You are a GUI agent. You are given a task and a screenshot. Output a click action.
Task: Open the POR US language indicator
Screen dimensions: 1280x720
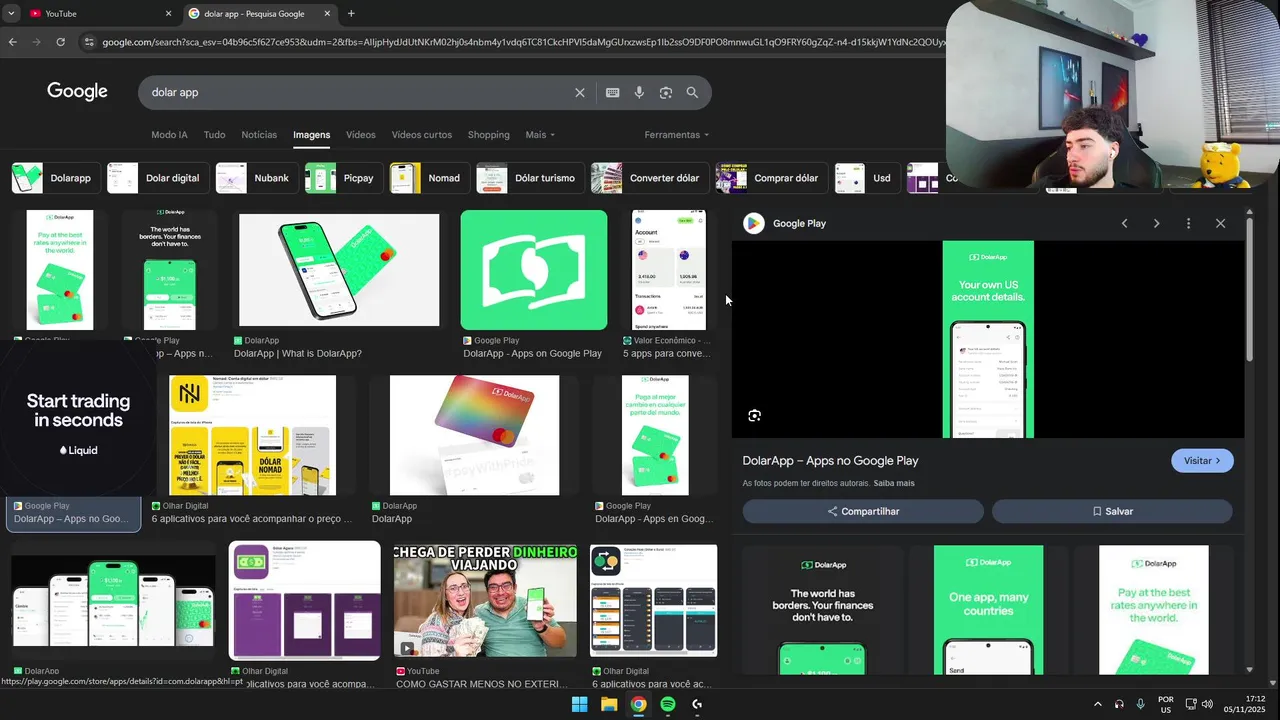click(1166, 704)
